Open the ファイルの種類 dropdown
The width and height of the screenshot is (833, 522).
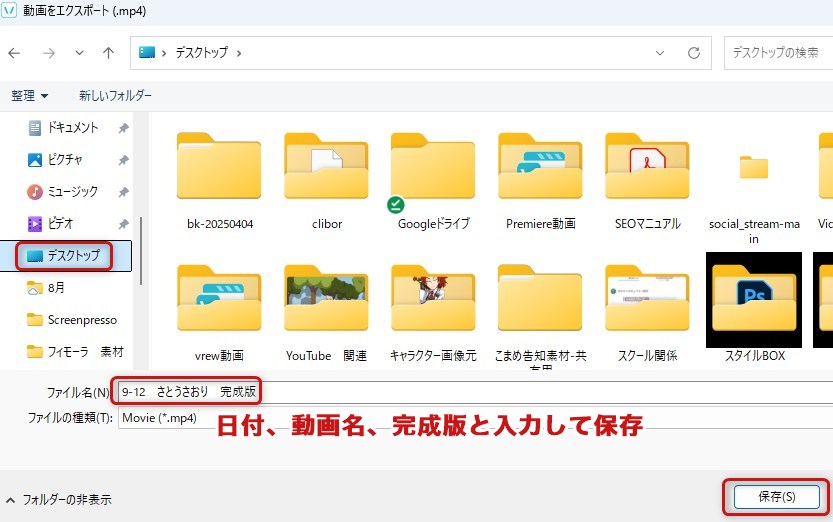coord(400,417)
